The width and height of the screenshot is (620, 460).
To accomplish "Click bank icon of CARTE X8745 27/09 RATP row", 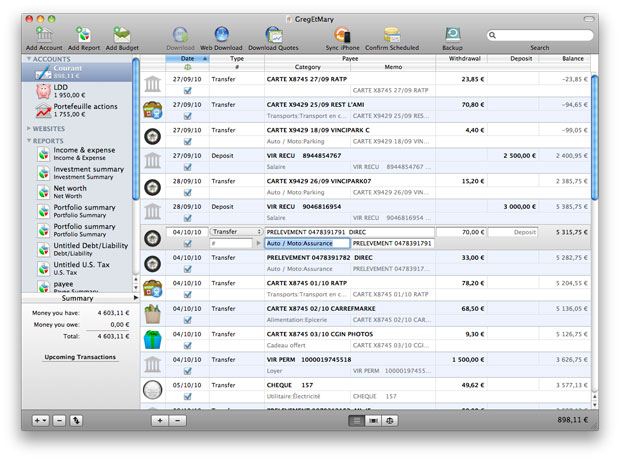I will coord(153,84).
